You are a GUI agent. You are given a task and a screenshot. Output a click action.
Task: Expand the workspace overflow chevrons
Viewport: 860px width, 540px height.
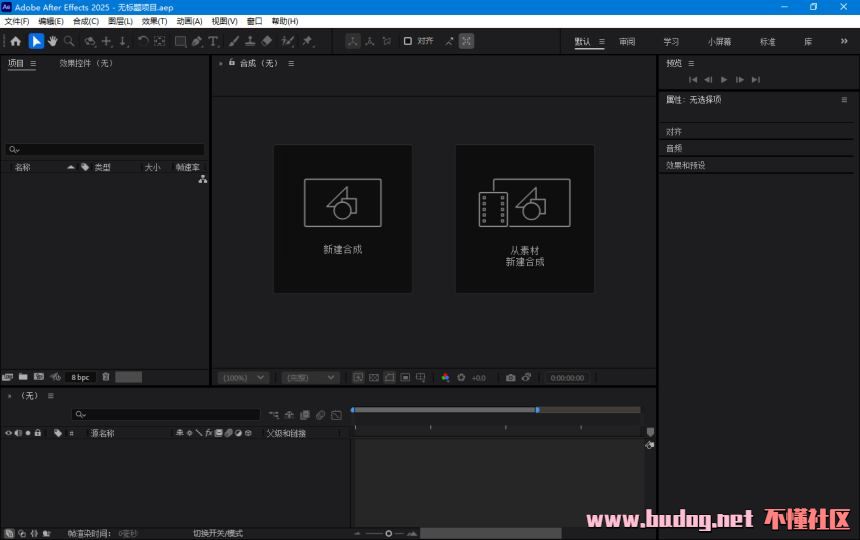(843, 41)
